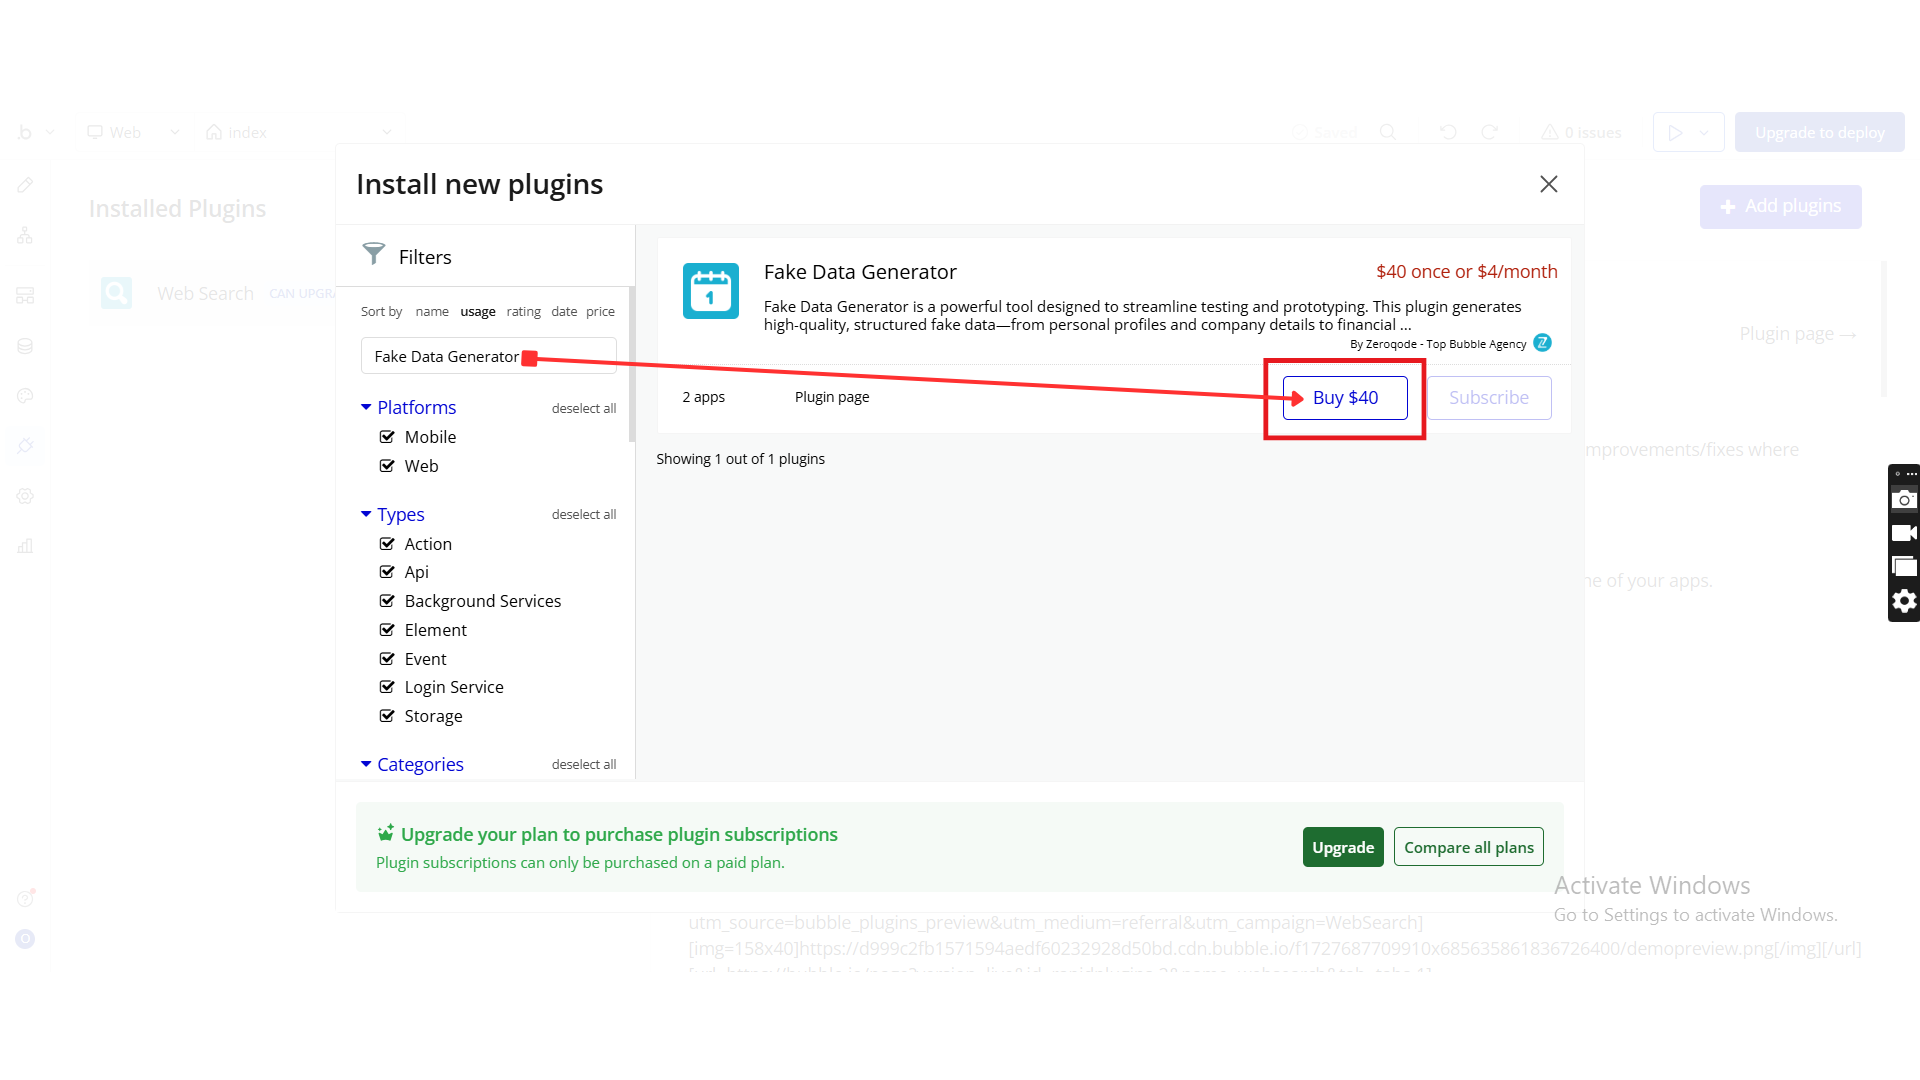Click the Buy $40 button
This screenshot has height=1080, width=1920.
tap(1344, 398)
